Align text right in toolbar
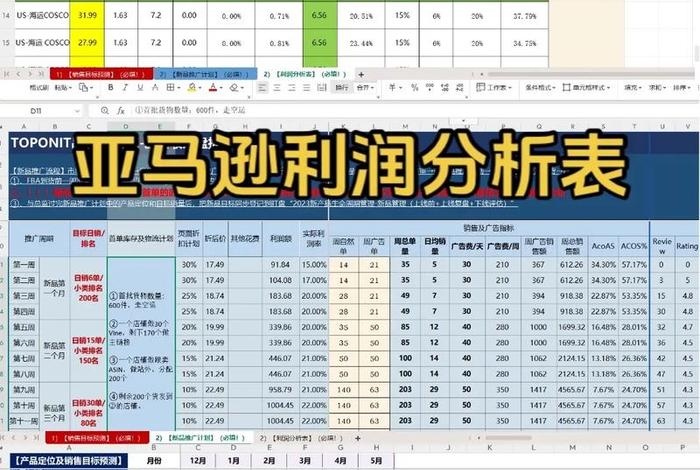The width and height of the screenshot is (700, 470). (x=292, y=87)
